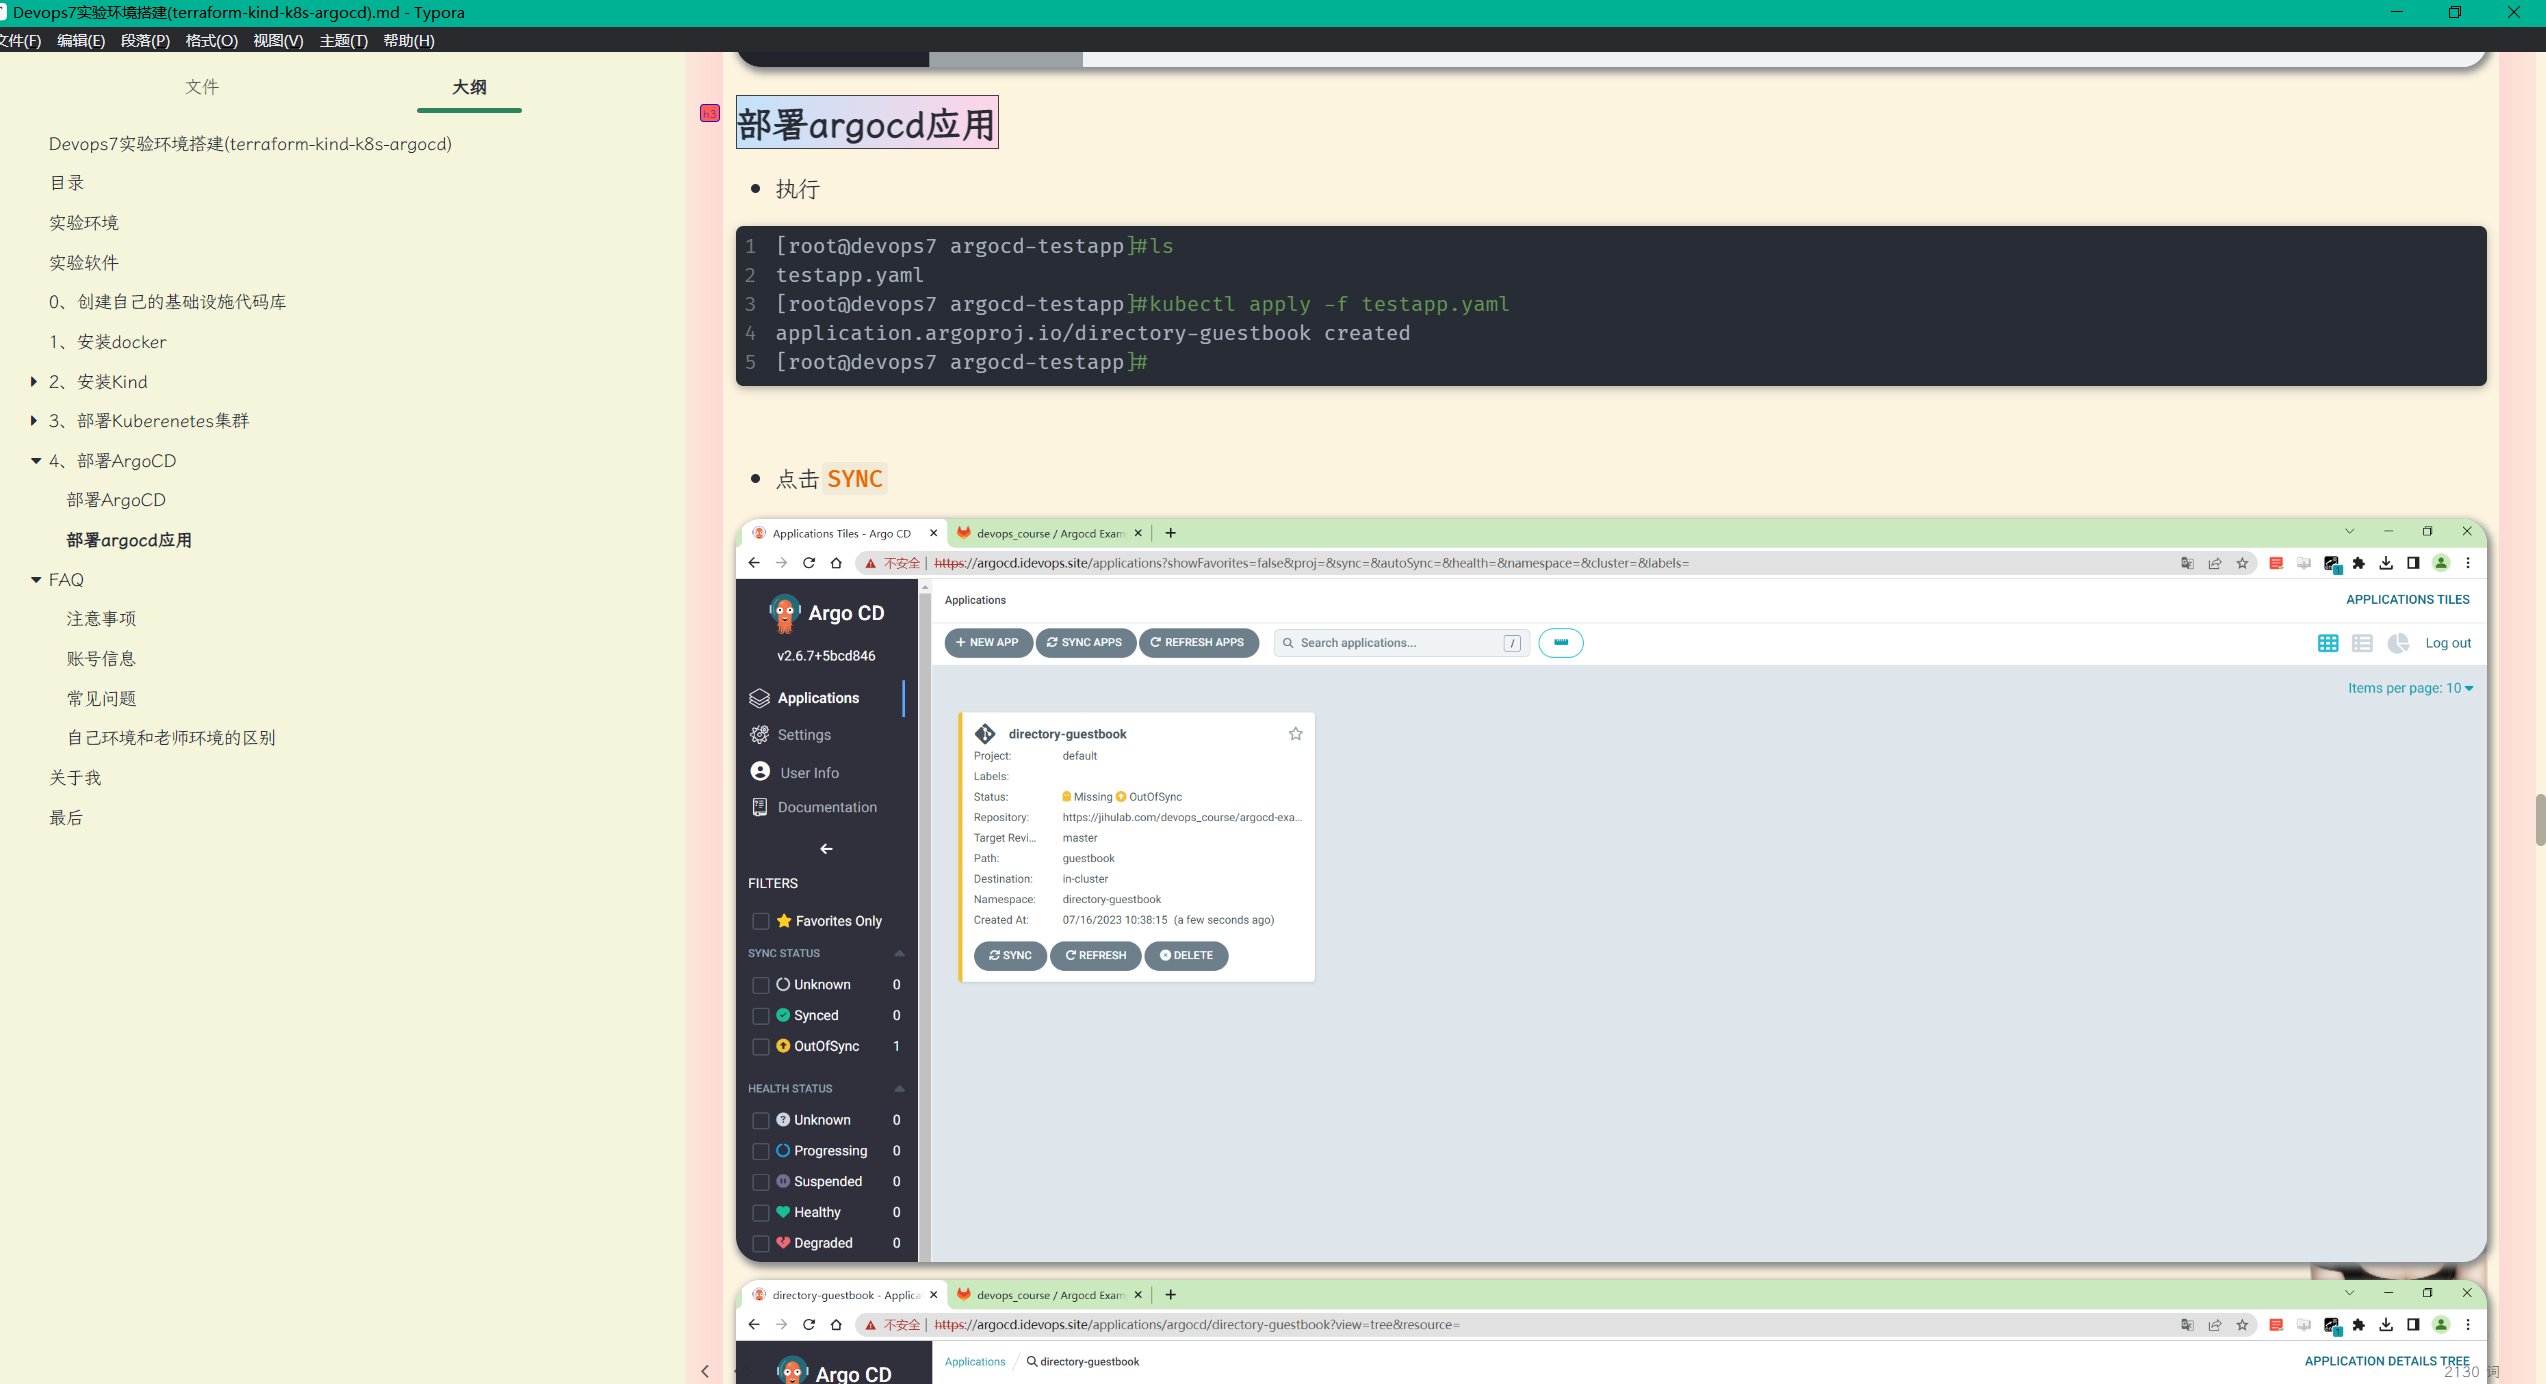The width and height of the screenshot is (2546, 1384).
Task: Jump to 目录 in the outline
Action: pos(67,183)
